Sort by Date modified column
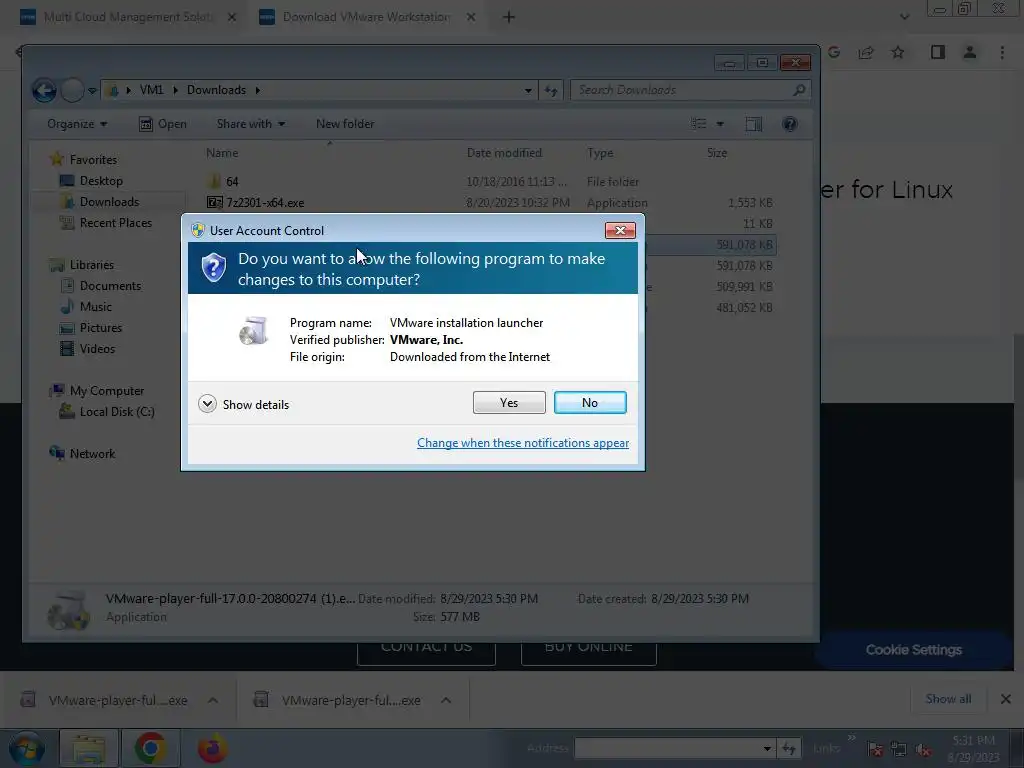Image resolution: width=1024 pixels, height=768 pixels. 504,153
